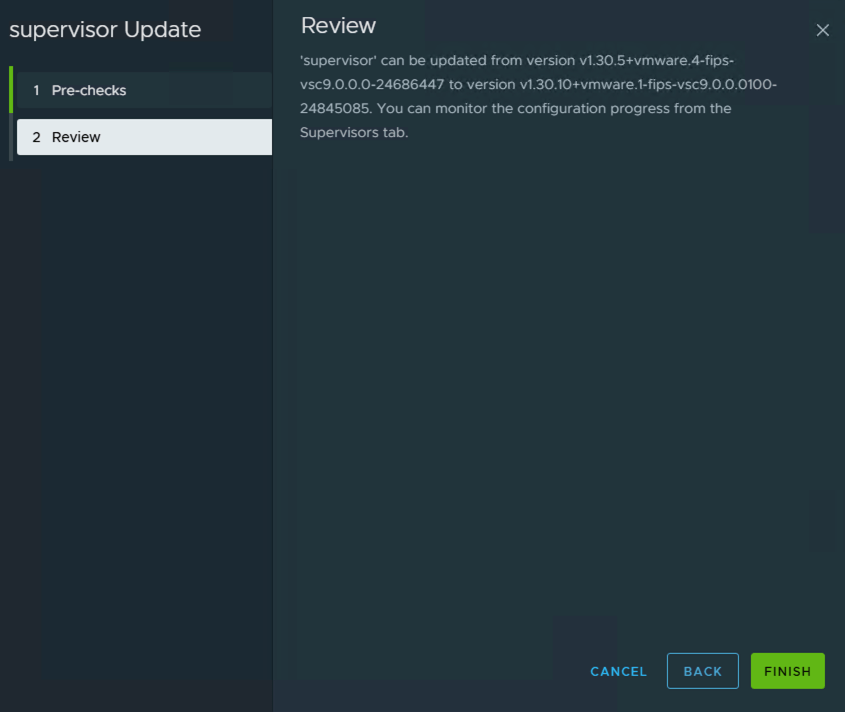Click the Review page heading

coord(338,26)
